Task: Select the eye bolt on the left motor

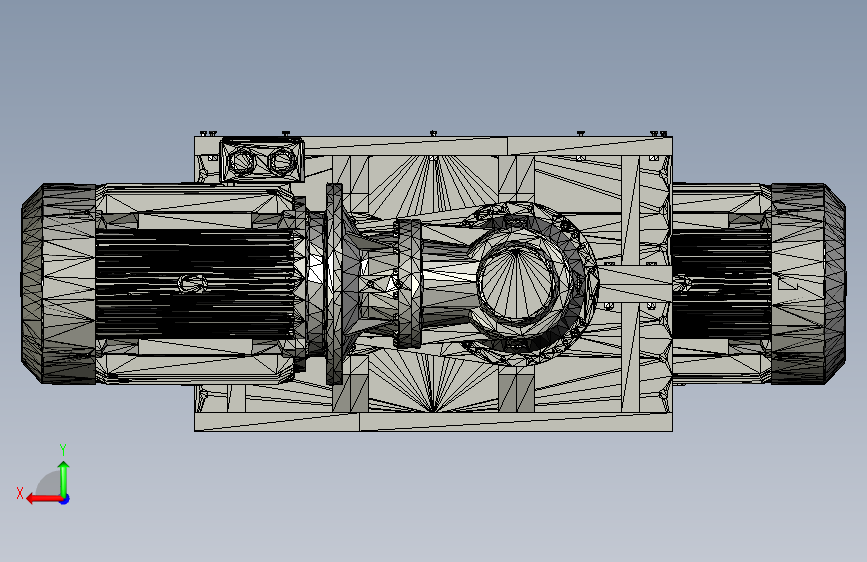Action: pyautogui.click(x=192, y=284)
